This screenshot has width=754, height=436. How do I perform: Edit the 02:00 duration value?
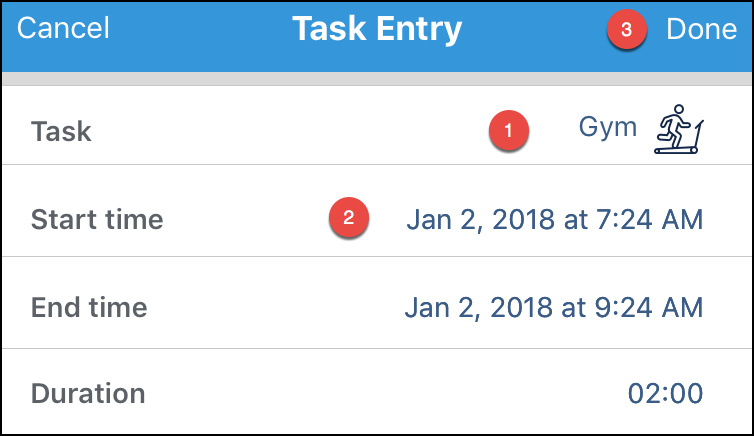coord(666,393)
